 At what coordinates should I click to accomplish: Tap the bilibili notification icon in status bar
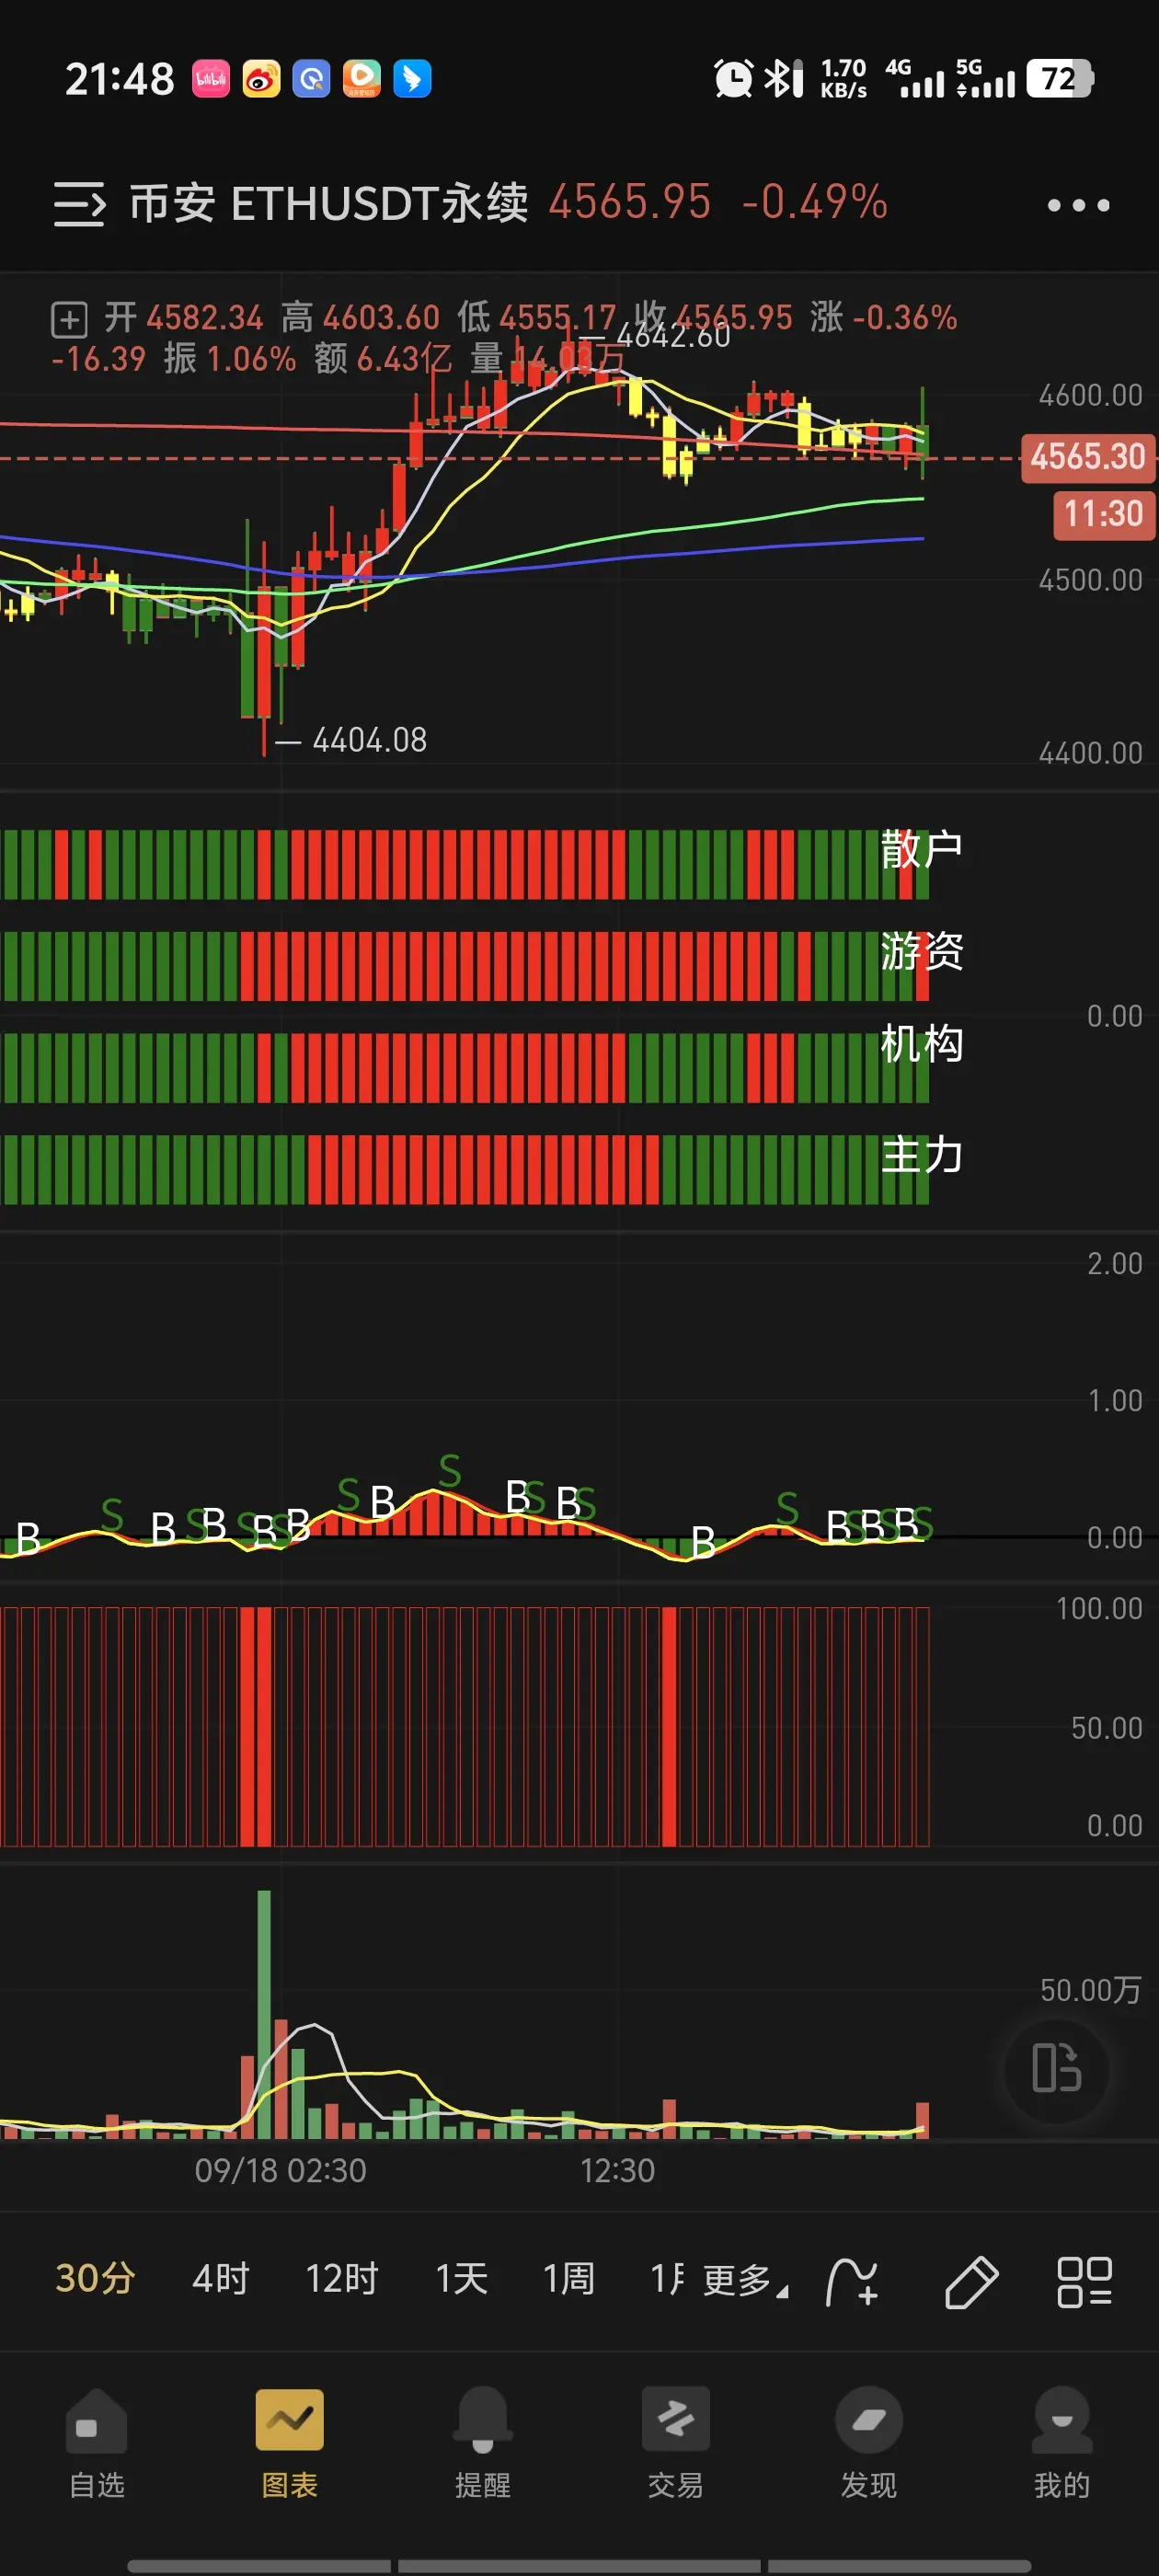click(x=211, y=78)
